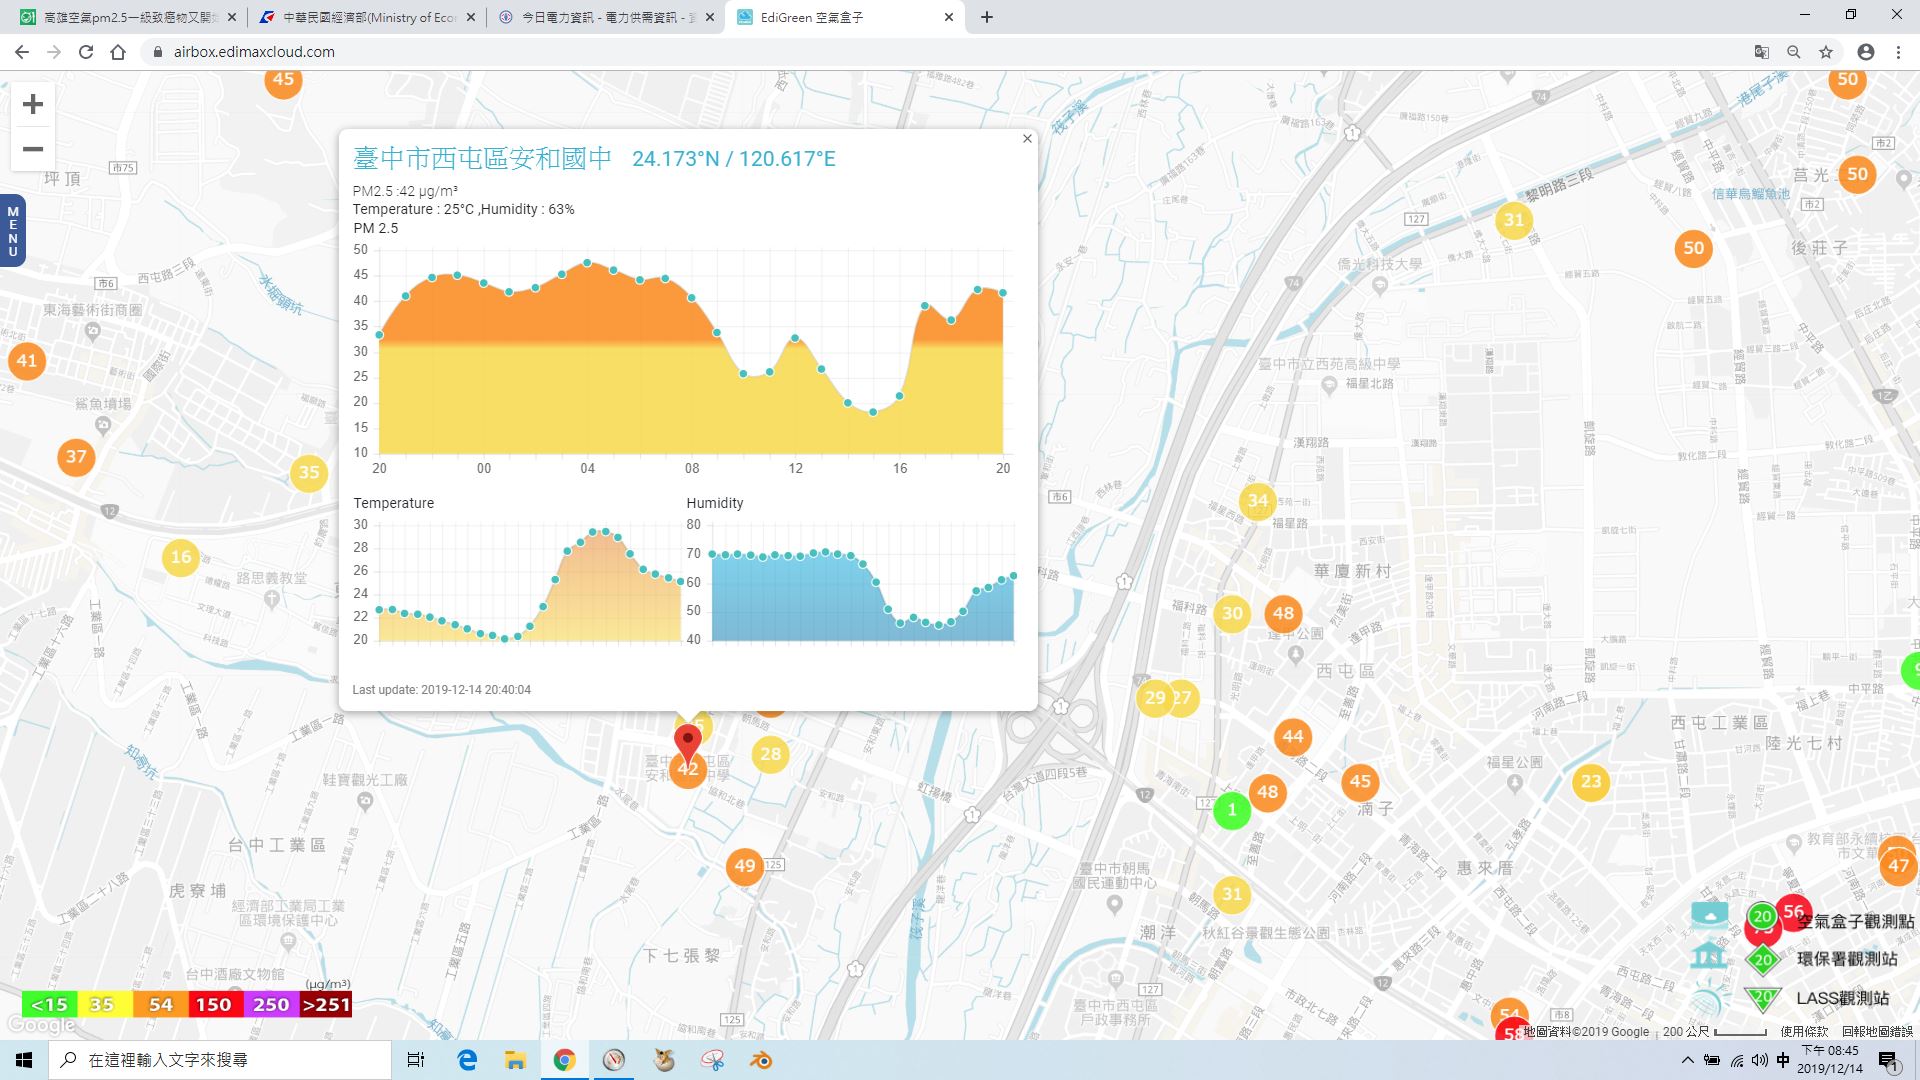Click Last update 2019-12-14 20:40:04 text
The width and height of the screenshot is (1920, 1080).
[x=441, y=690]
